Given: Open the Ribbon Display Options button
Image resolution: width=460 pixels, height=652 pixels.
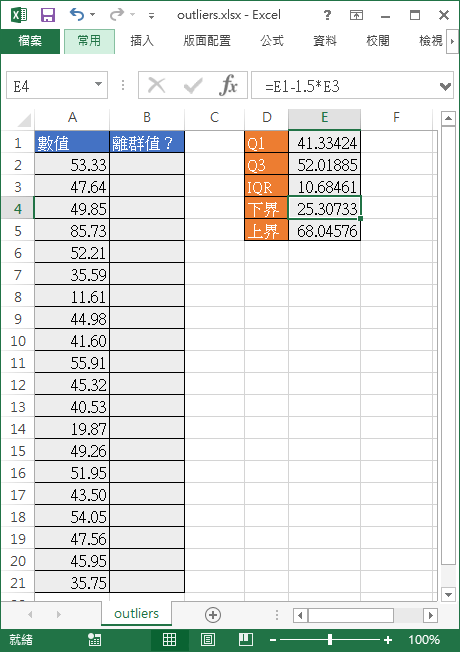Looking at the screenshot, I should 356,15.
